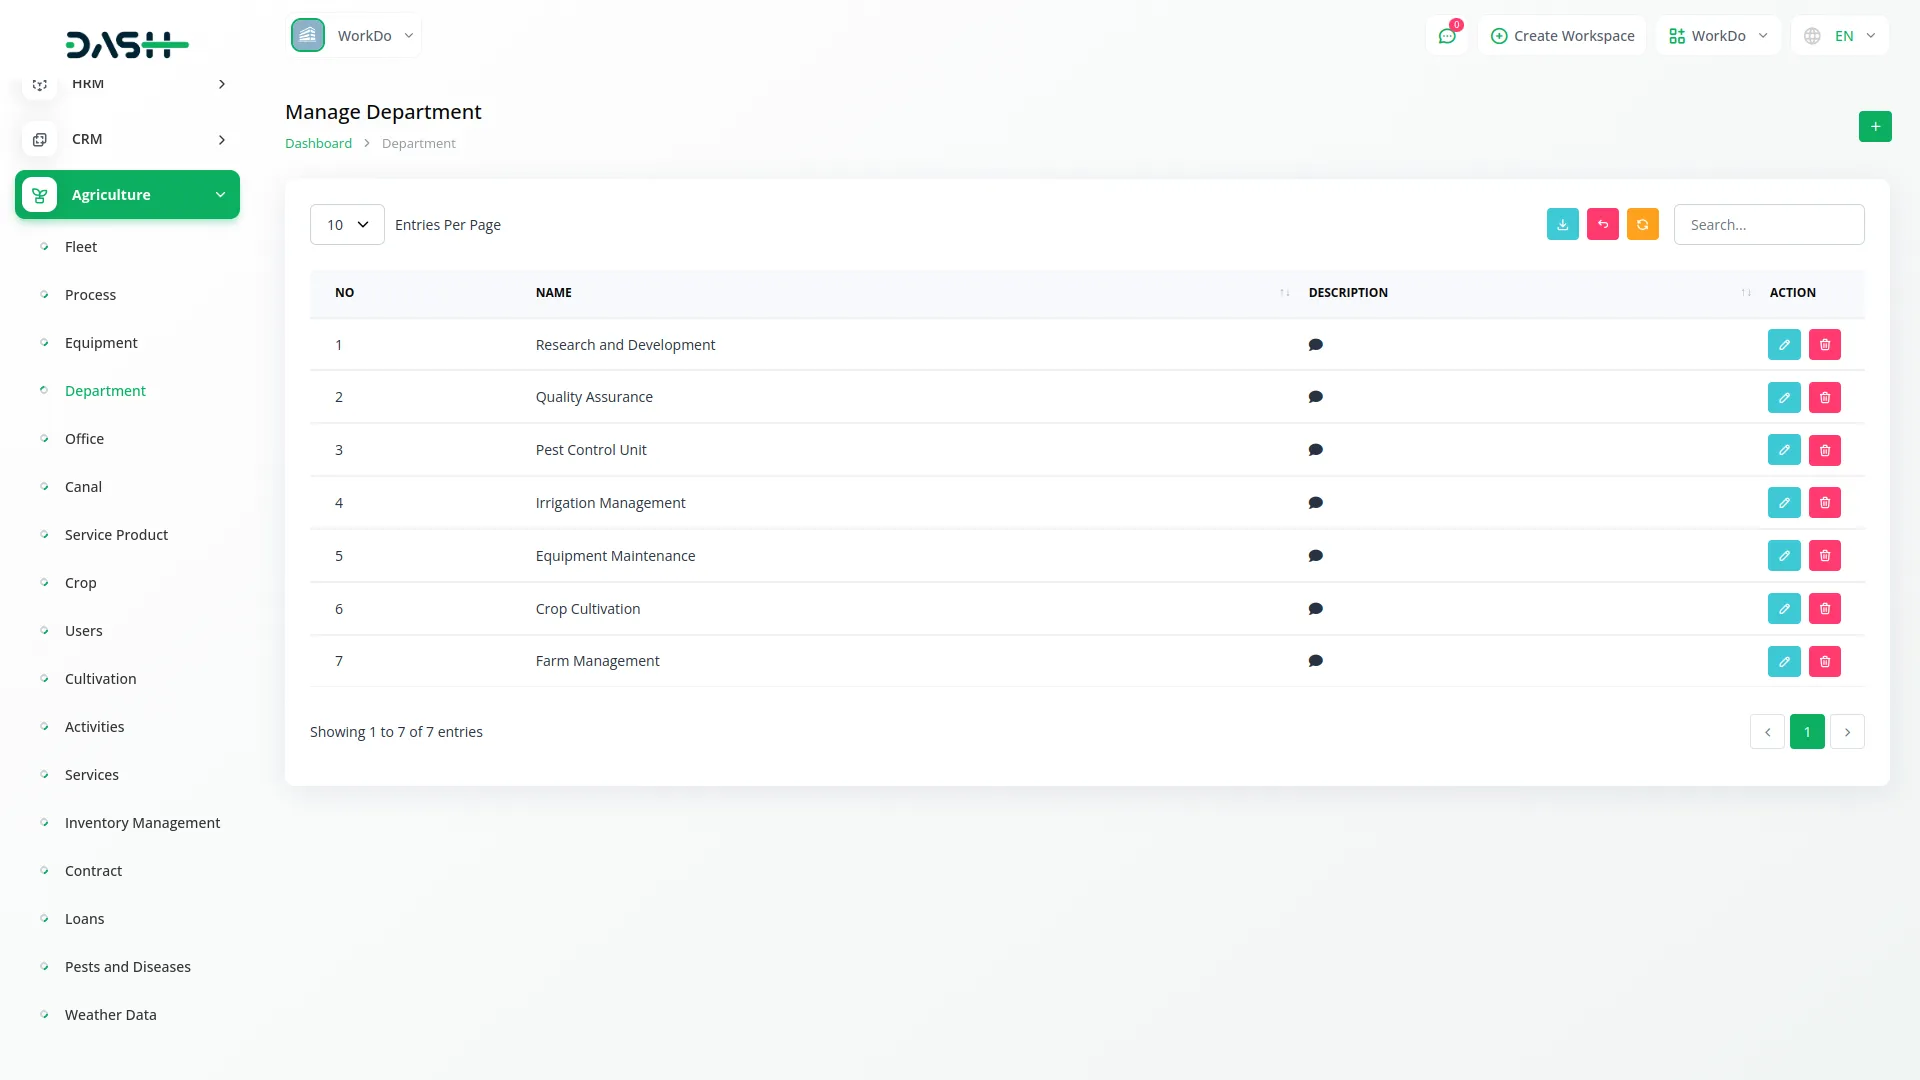Click the department search field
1920x1080 pixels.
[1768, 225]
